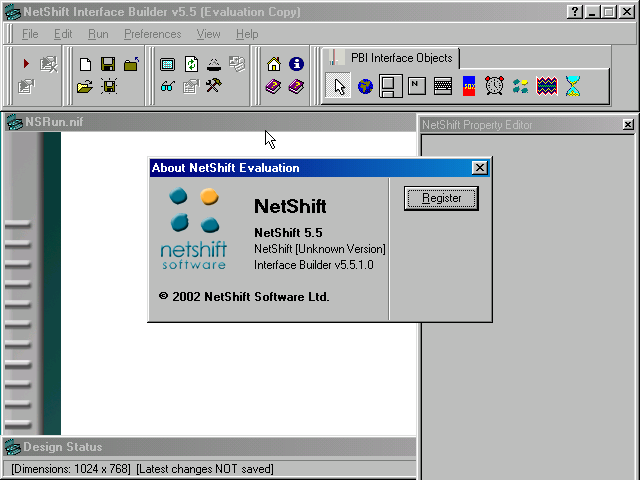640x480 pixels.
Task: Open the File menu
Action: point(30,34)
